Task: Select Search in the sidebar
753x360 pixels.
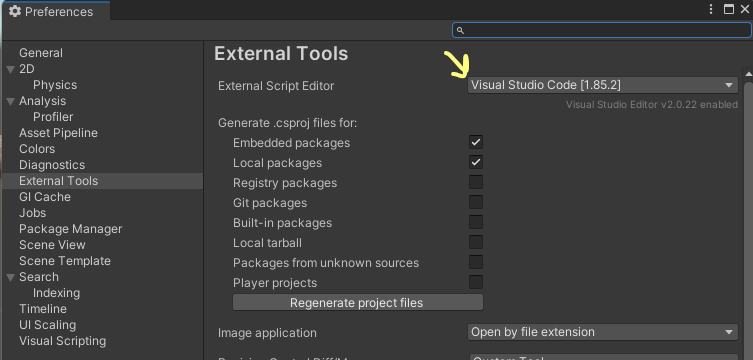Action: (39, 277)
